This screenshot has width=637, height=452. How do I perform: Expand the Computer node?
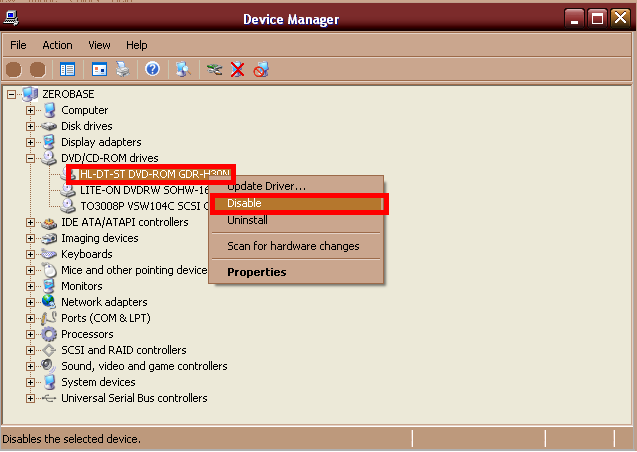(x=30, y=110)
